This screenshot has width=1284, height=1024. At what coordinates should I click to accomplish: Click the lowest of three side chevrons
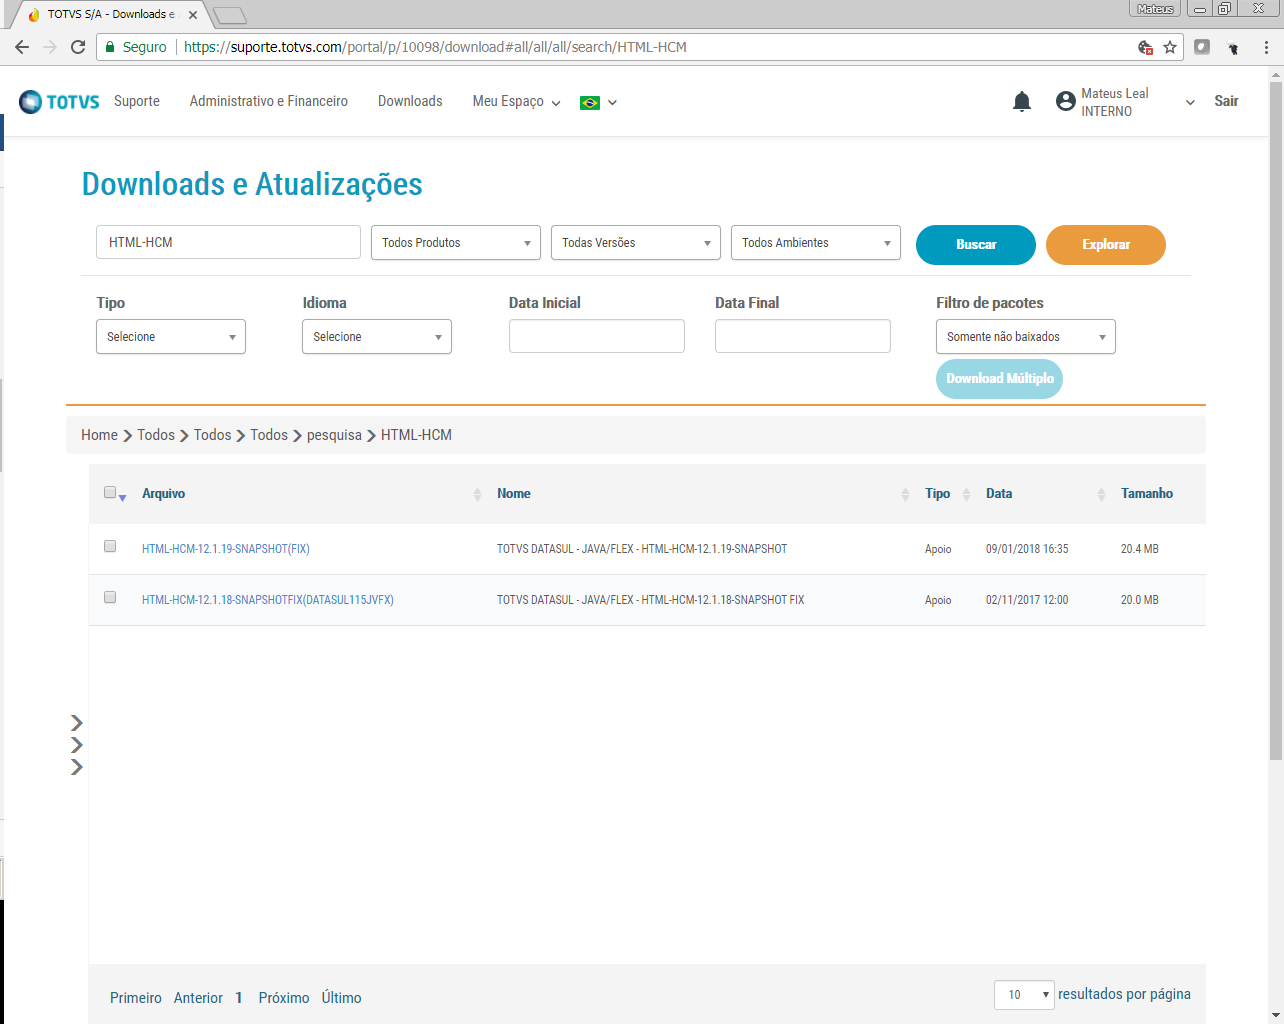[76, 767]
